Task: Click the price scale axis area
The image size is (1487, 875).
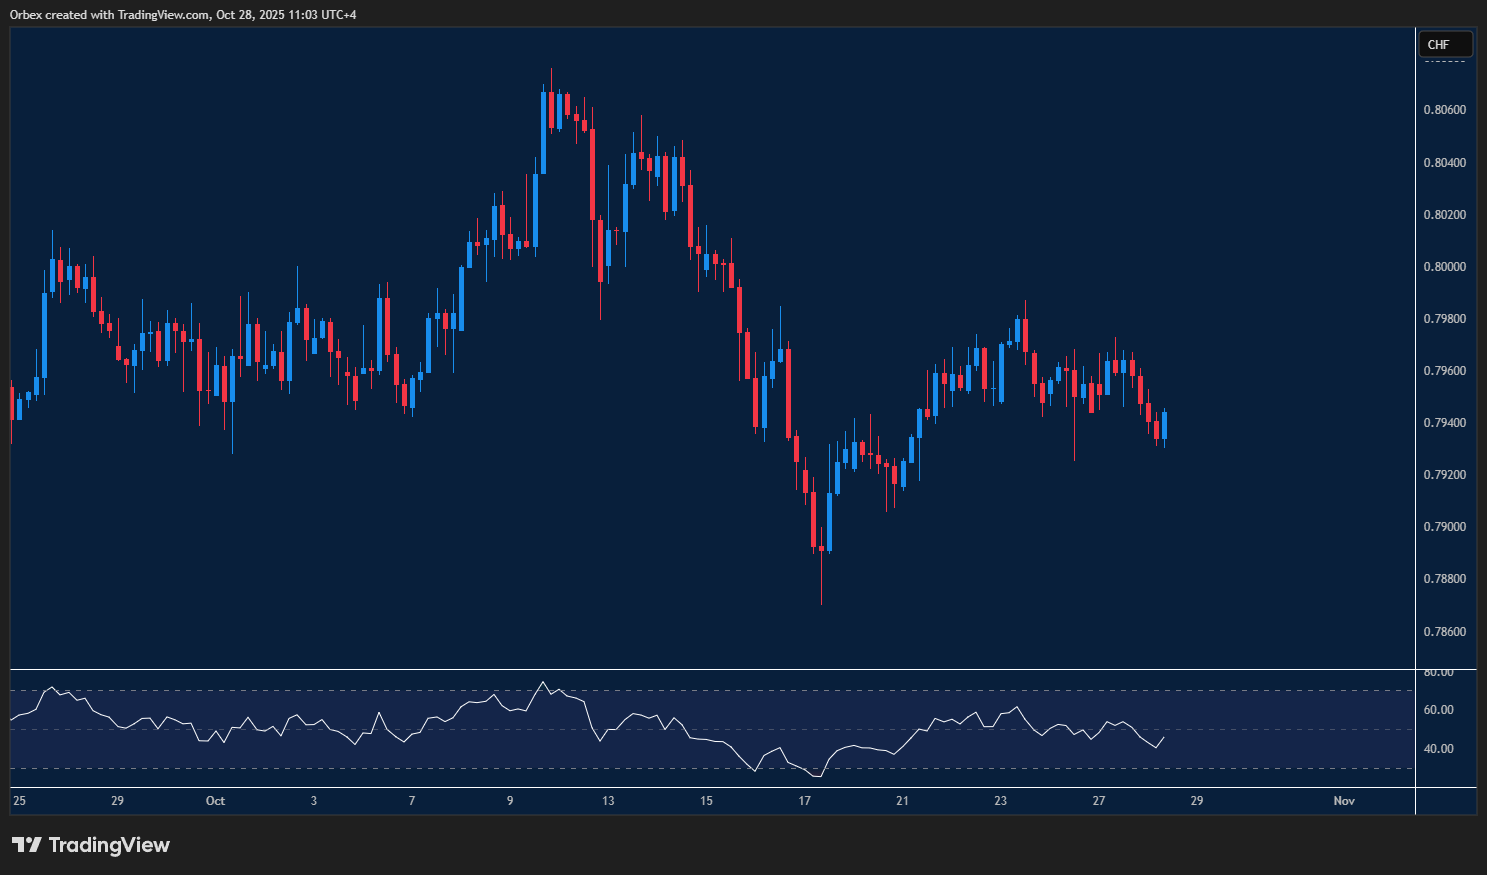Action: pos(1444,350)
